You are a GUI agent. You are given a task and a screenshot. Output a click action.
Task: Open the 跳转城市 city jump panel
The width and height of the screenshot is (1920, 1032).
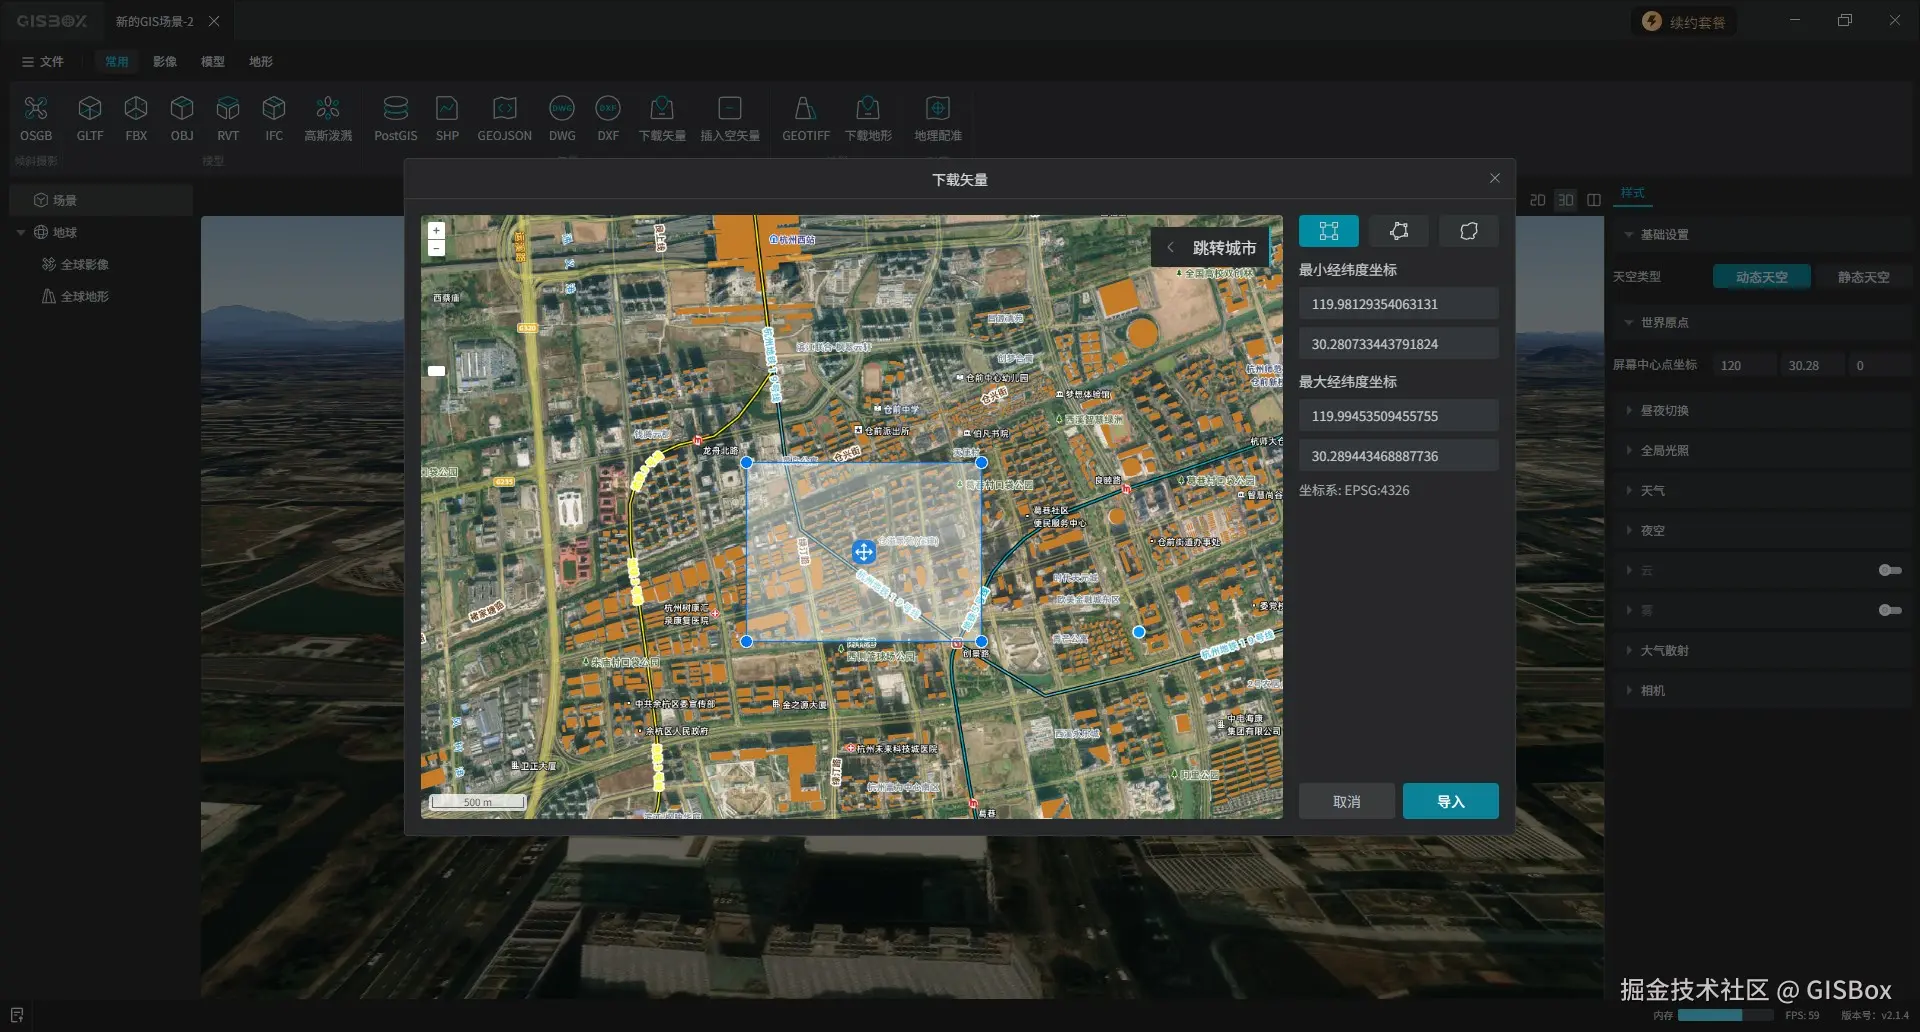(x=1211, y=248)
